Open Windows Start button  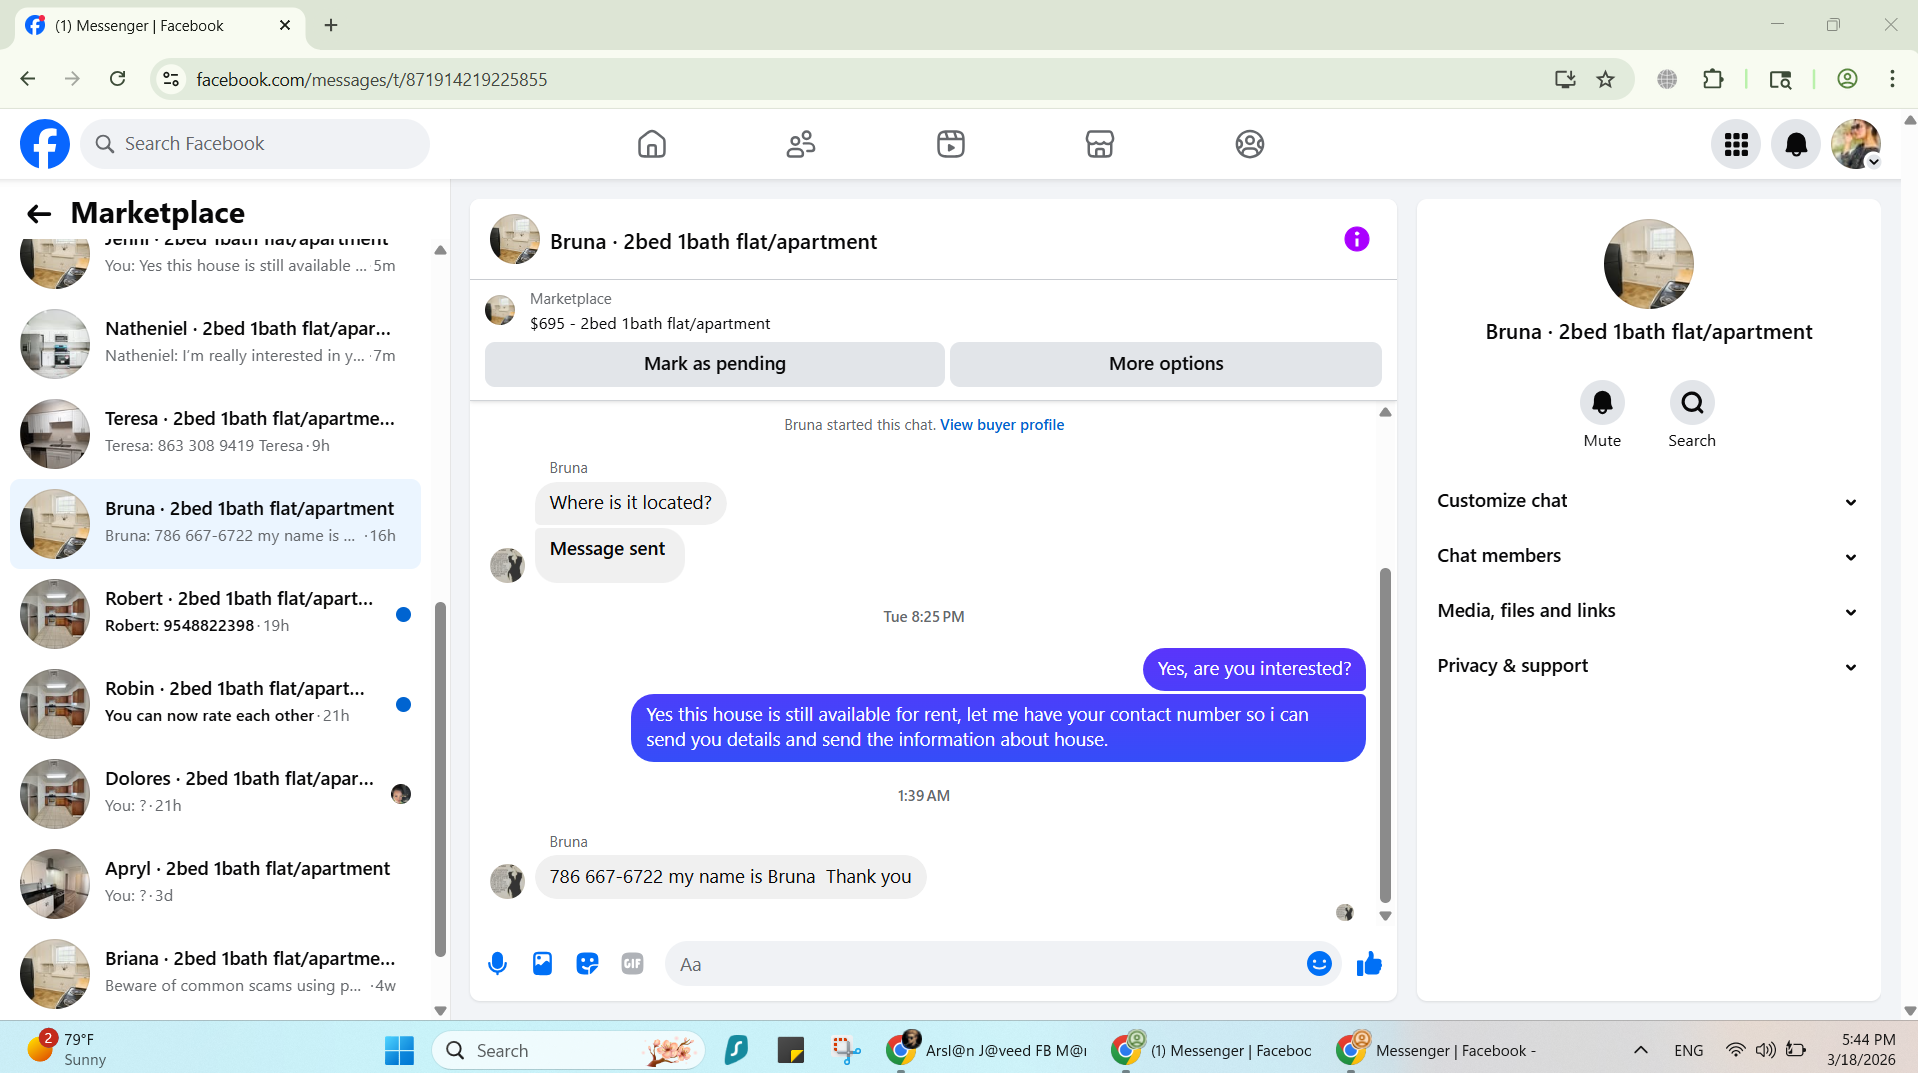point(399,1050)
